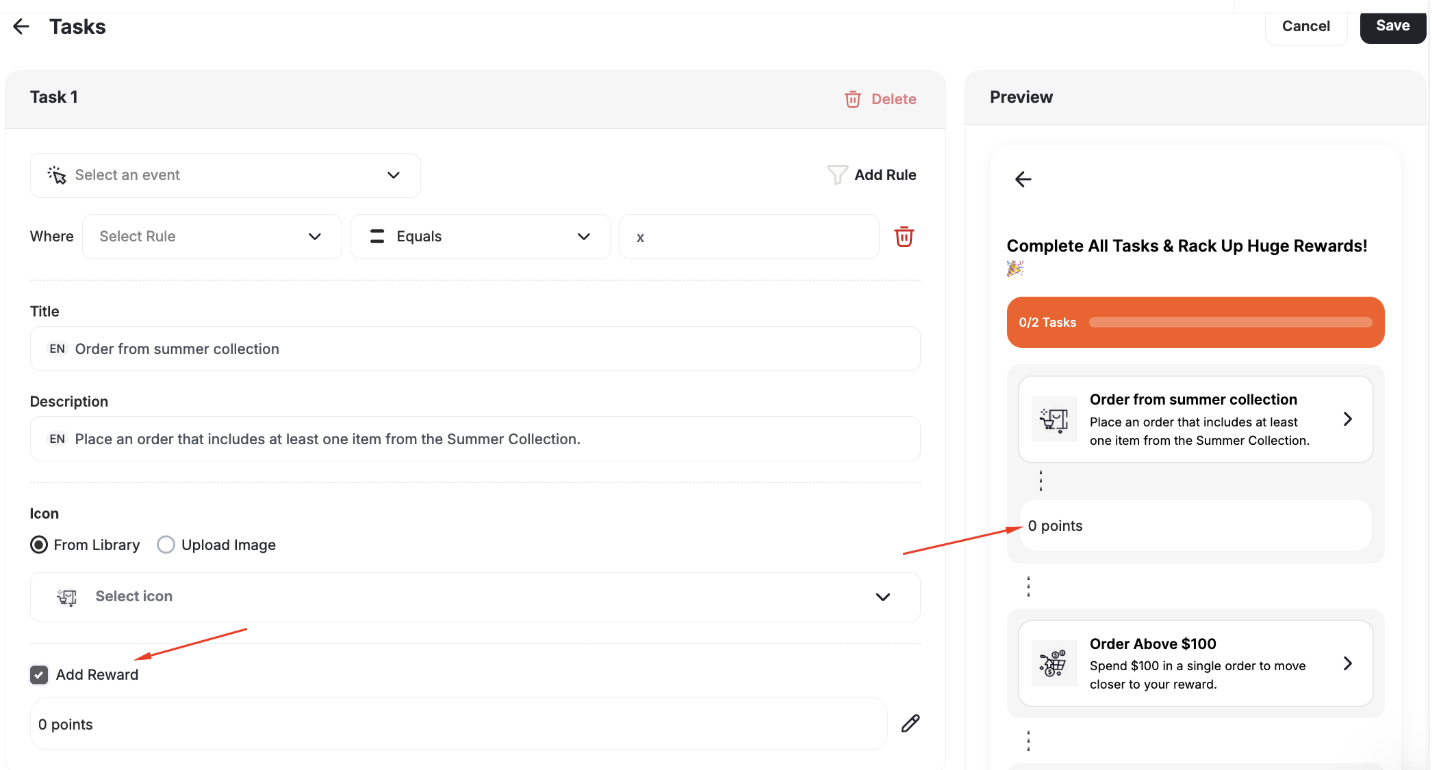Edit reward with the pencil icon
This screenshot has width=1432, height=770.
click(x=910, y=724)
